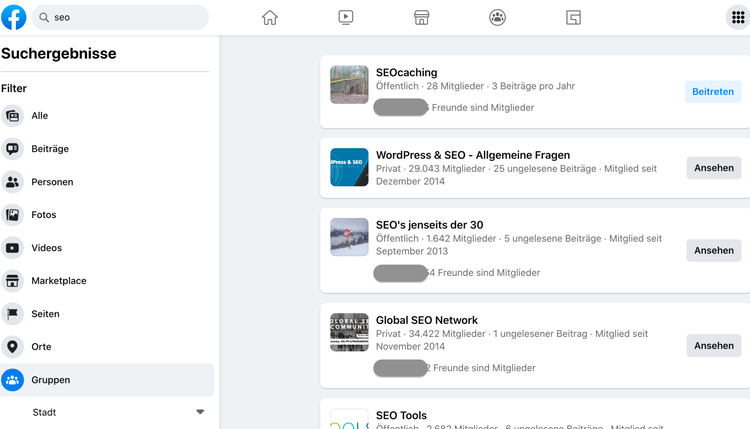Click the Beiträge speech bubble icon
This screenshot has height=429, width=750.
point(12,149)
